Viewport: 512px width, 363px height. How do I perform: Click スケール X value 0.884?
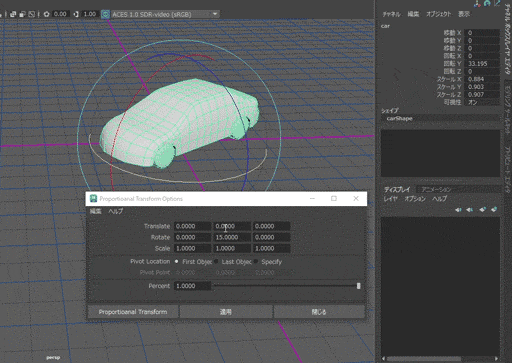482,79
